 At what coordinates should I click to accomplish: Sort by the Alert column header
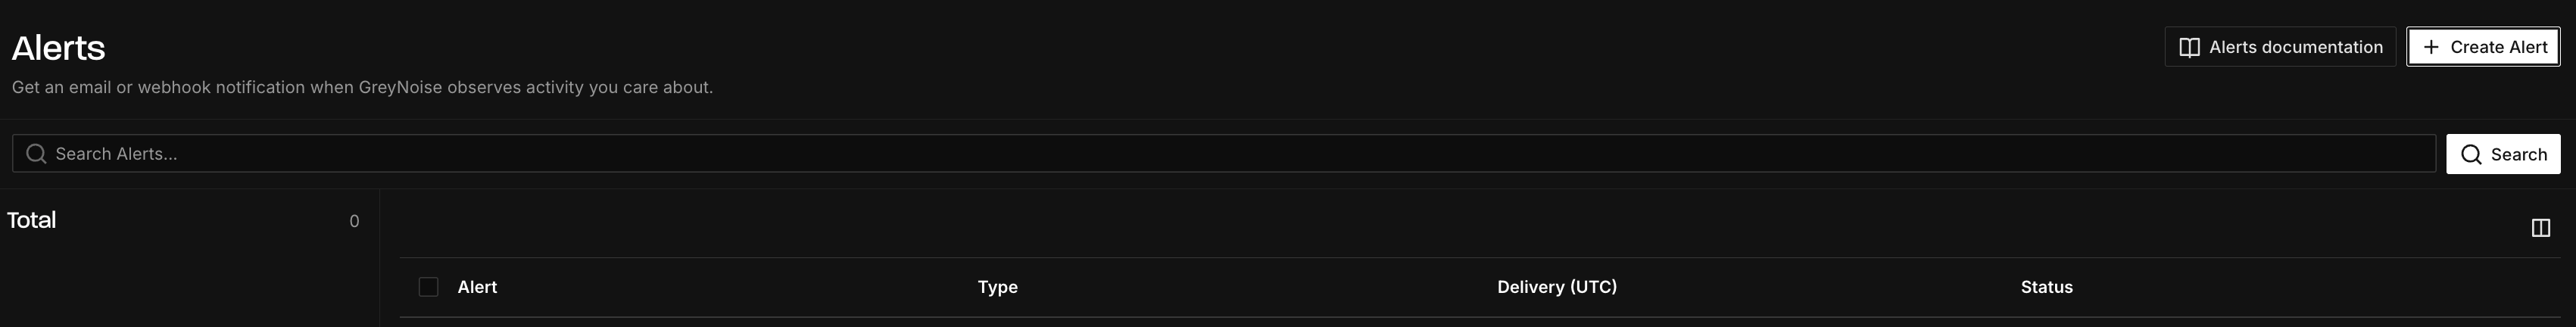pos(477,287)
